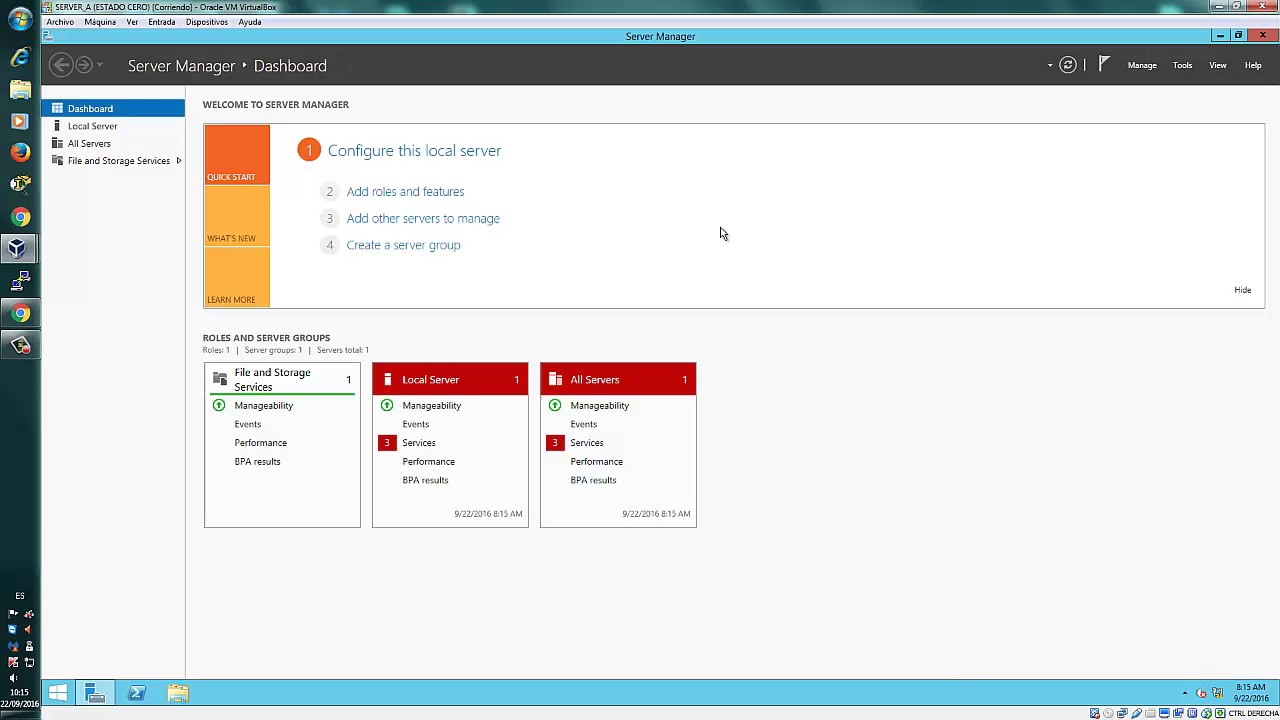This screenshot has width=1280, height=720.
Task: Click Manageability status icon in All Servers tile
Action: click(x=555, y=405)
